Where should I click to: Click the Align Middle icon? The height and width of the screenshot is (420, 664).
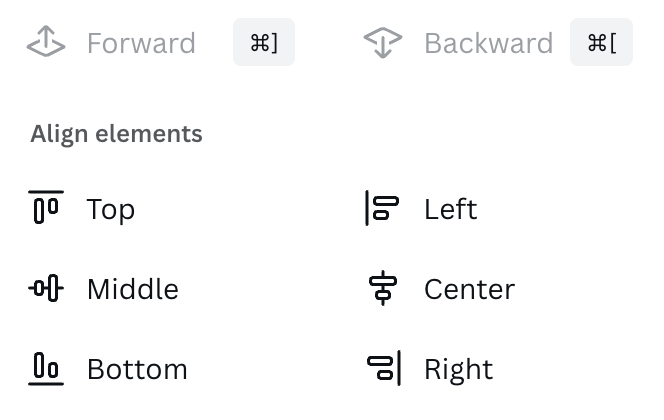click(46, 288)
